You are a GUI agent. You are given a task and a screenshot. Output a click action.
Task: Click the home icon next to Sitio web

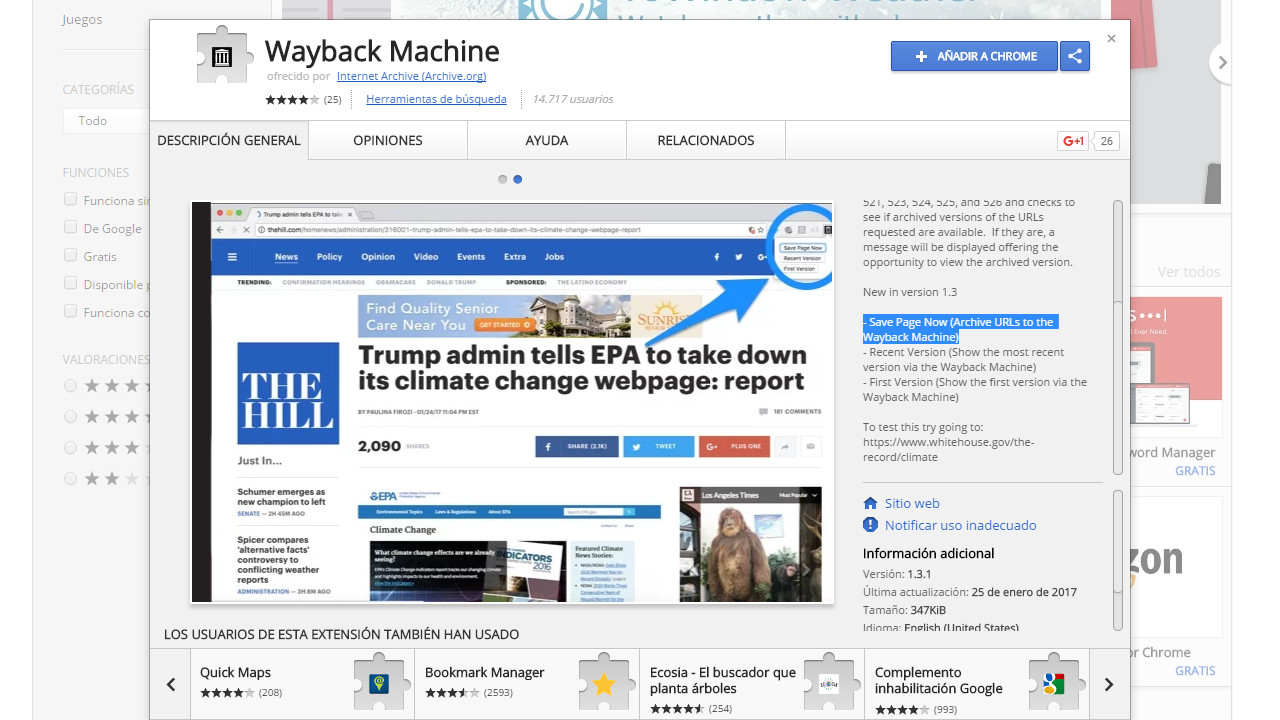tap(870, 503)
